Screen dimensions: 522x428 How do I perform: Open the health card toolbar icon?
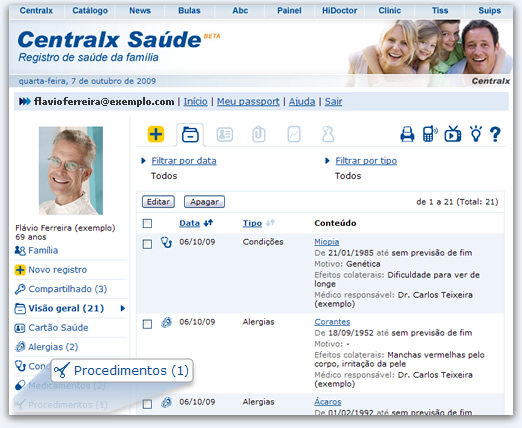tap(225, 135)
